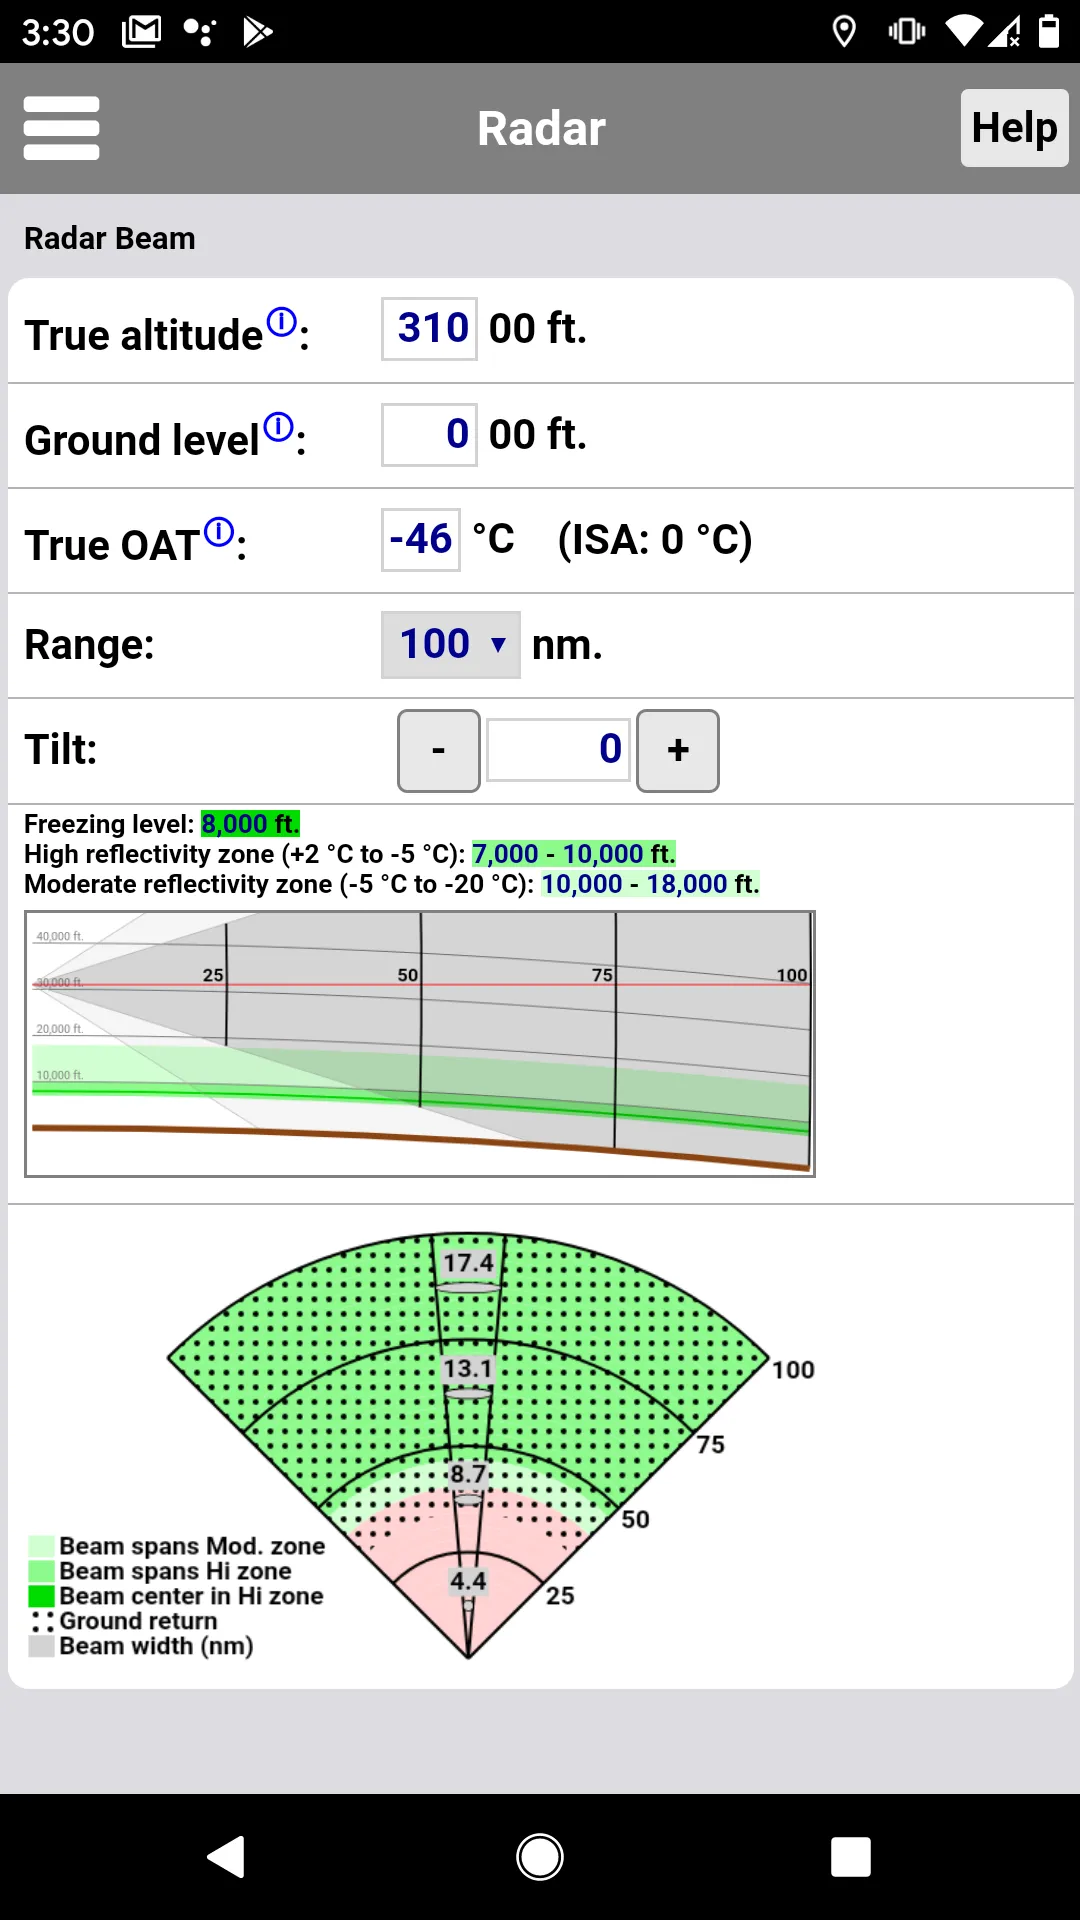This screenshot has width=1080, height=1920.
Task: Show info for True altitude
Action: pos(283,322)
